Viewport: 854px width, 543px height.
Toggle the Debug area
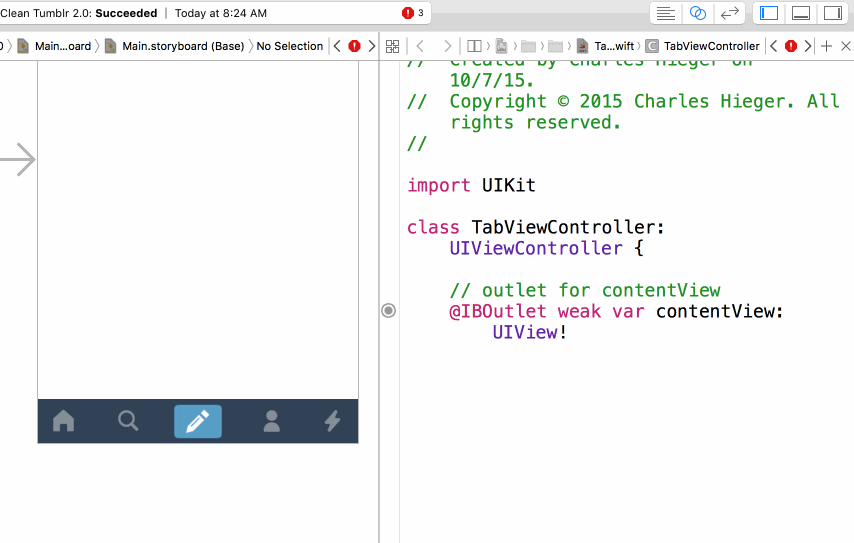(x=801, y=13)
